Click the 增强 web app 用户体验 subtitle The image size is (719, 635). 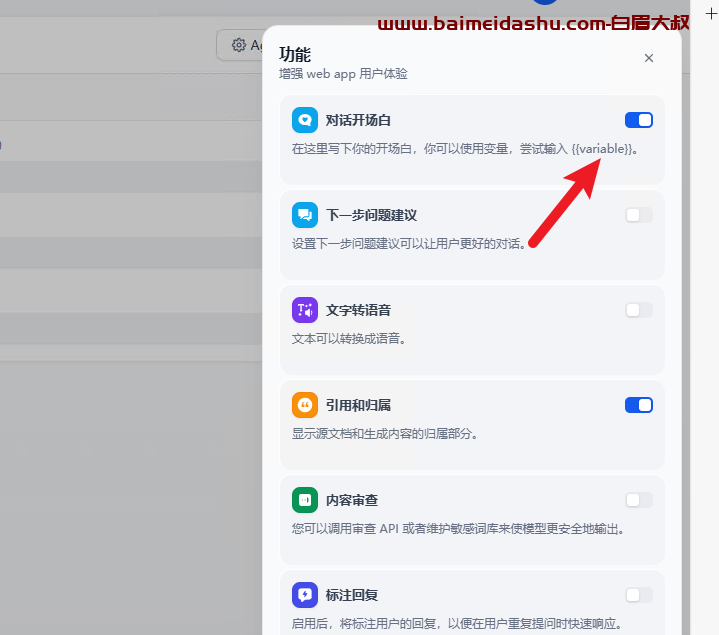click(343, 74)
